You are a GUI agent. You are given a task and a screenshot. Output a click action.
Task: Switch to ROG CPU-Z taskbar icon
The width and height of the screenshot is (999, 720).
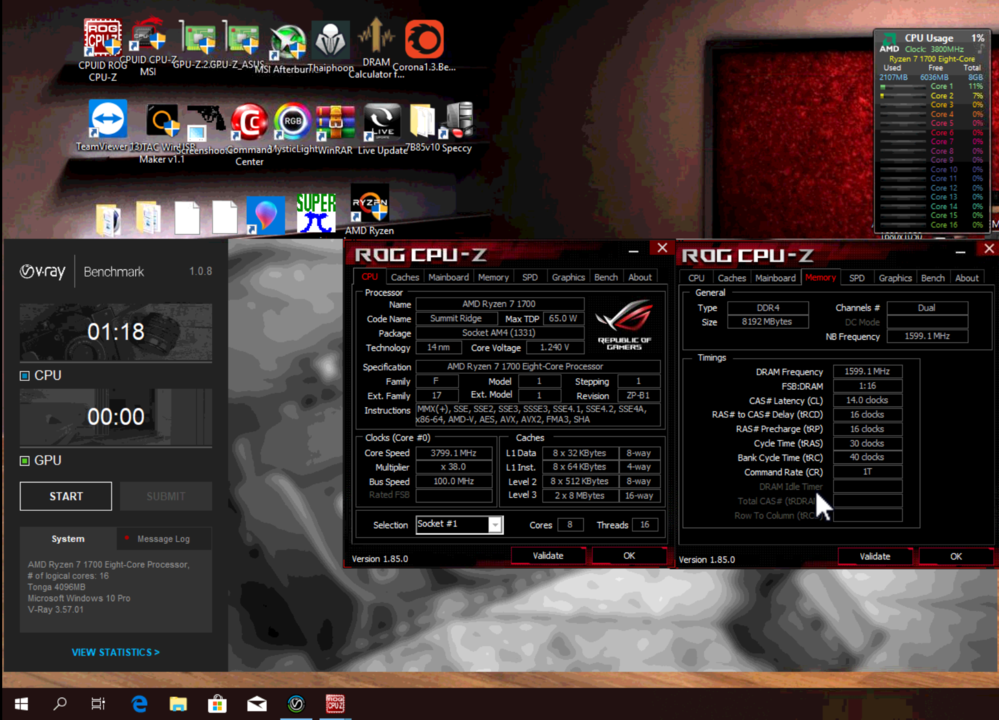335,703
